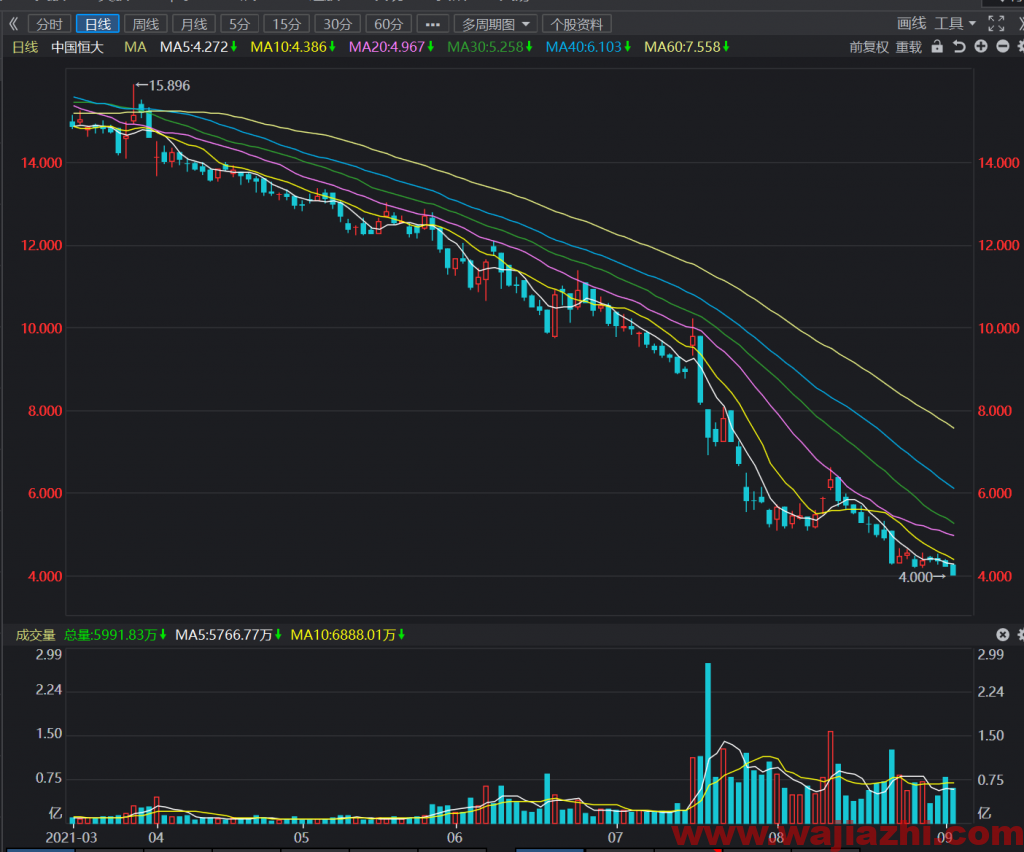Image resolution: width=1024 pixels, height=852 pixels.
Task: Collapse the panel with the double-left chevron
Action: (14, 24)
